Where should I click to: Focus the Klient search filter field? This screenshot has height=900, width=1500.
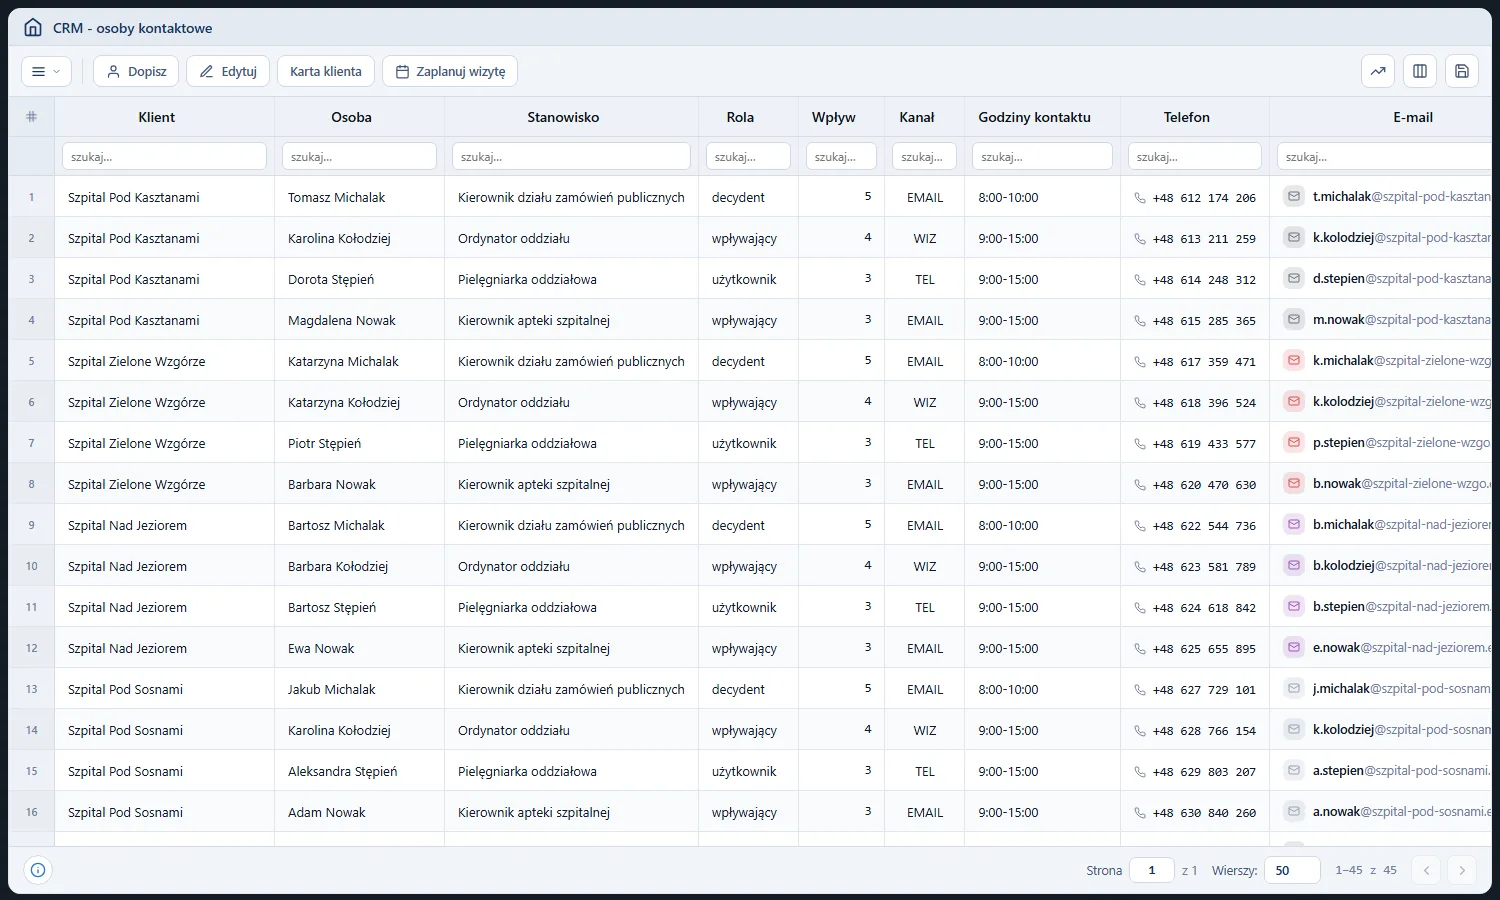click(x=164, y=156)
